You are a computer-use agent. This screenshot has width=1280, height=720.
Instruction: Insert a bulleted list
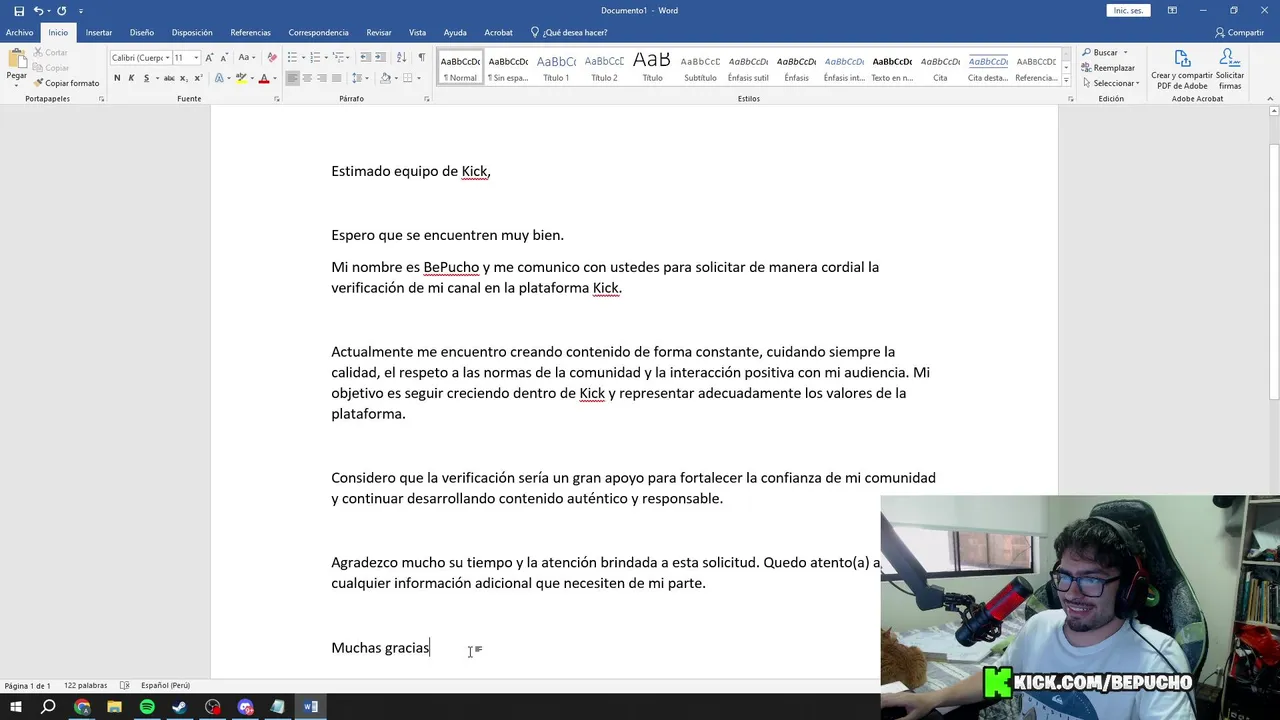tap(292, 58)
